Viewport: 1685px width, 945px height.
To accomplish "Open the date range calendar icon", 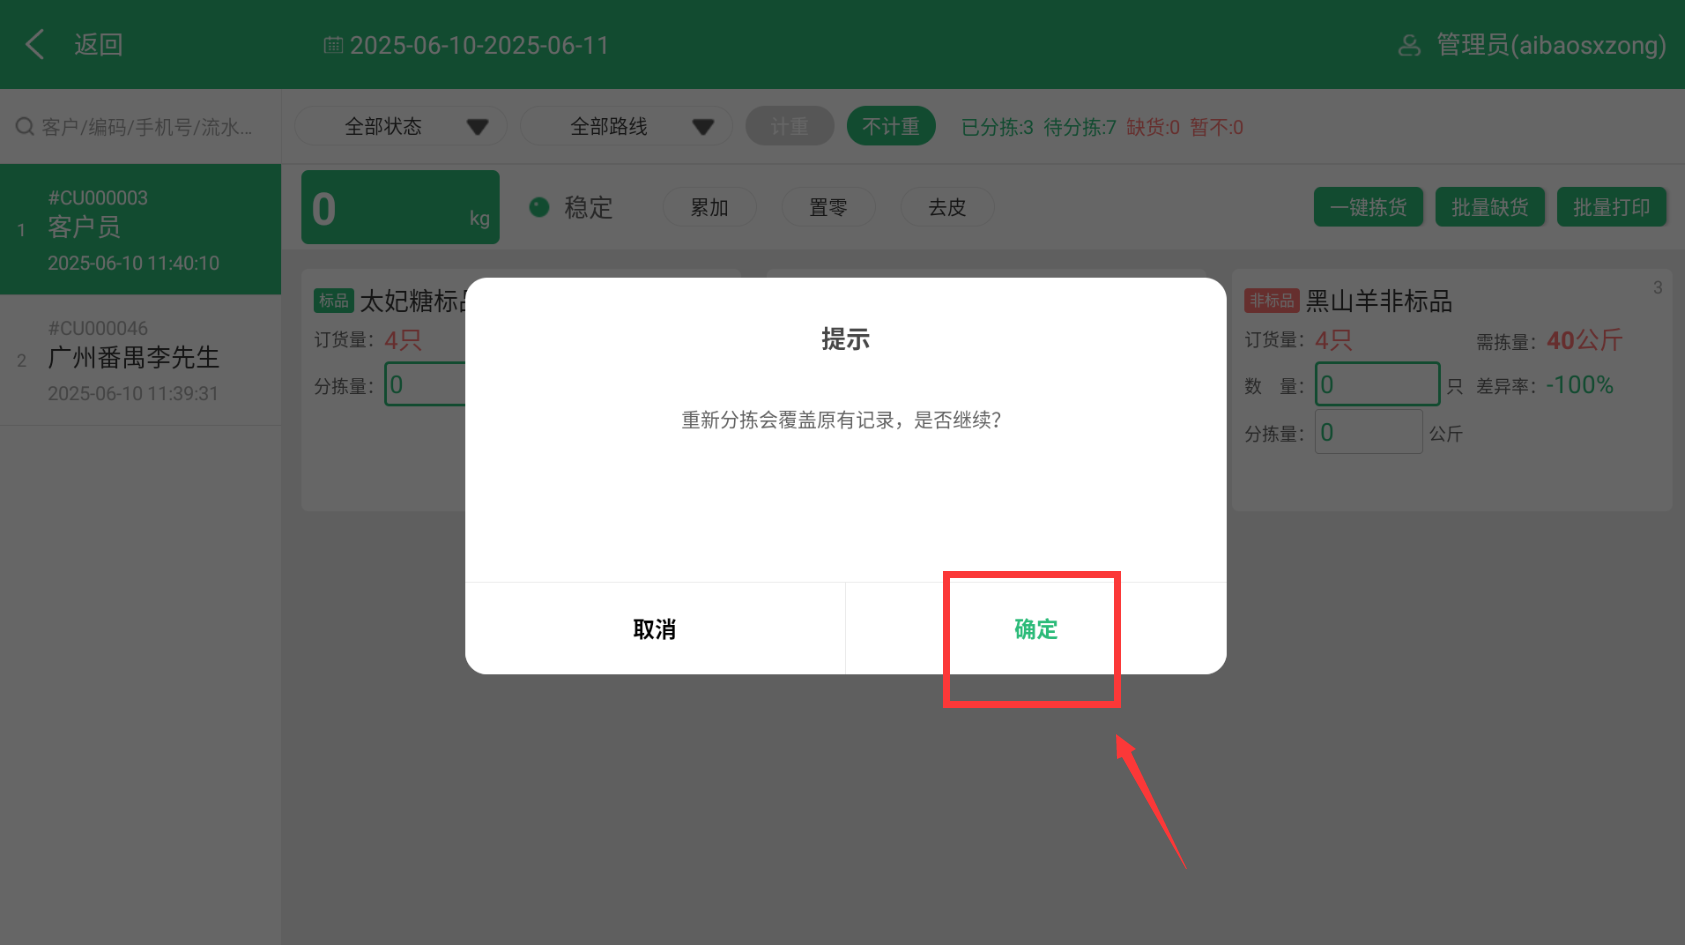I will click(333, 45).
